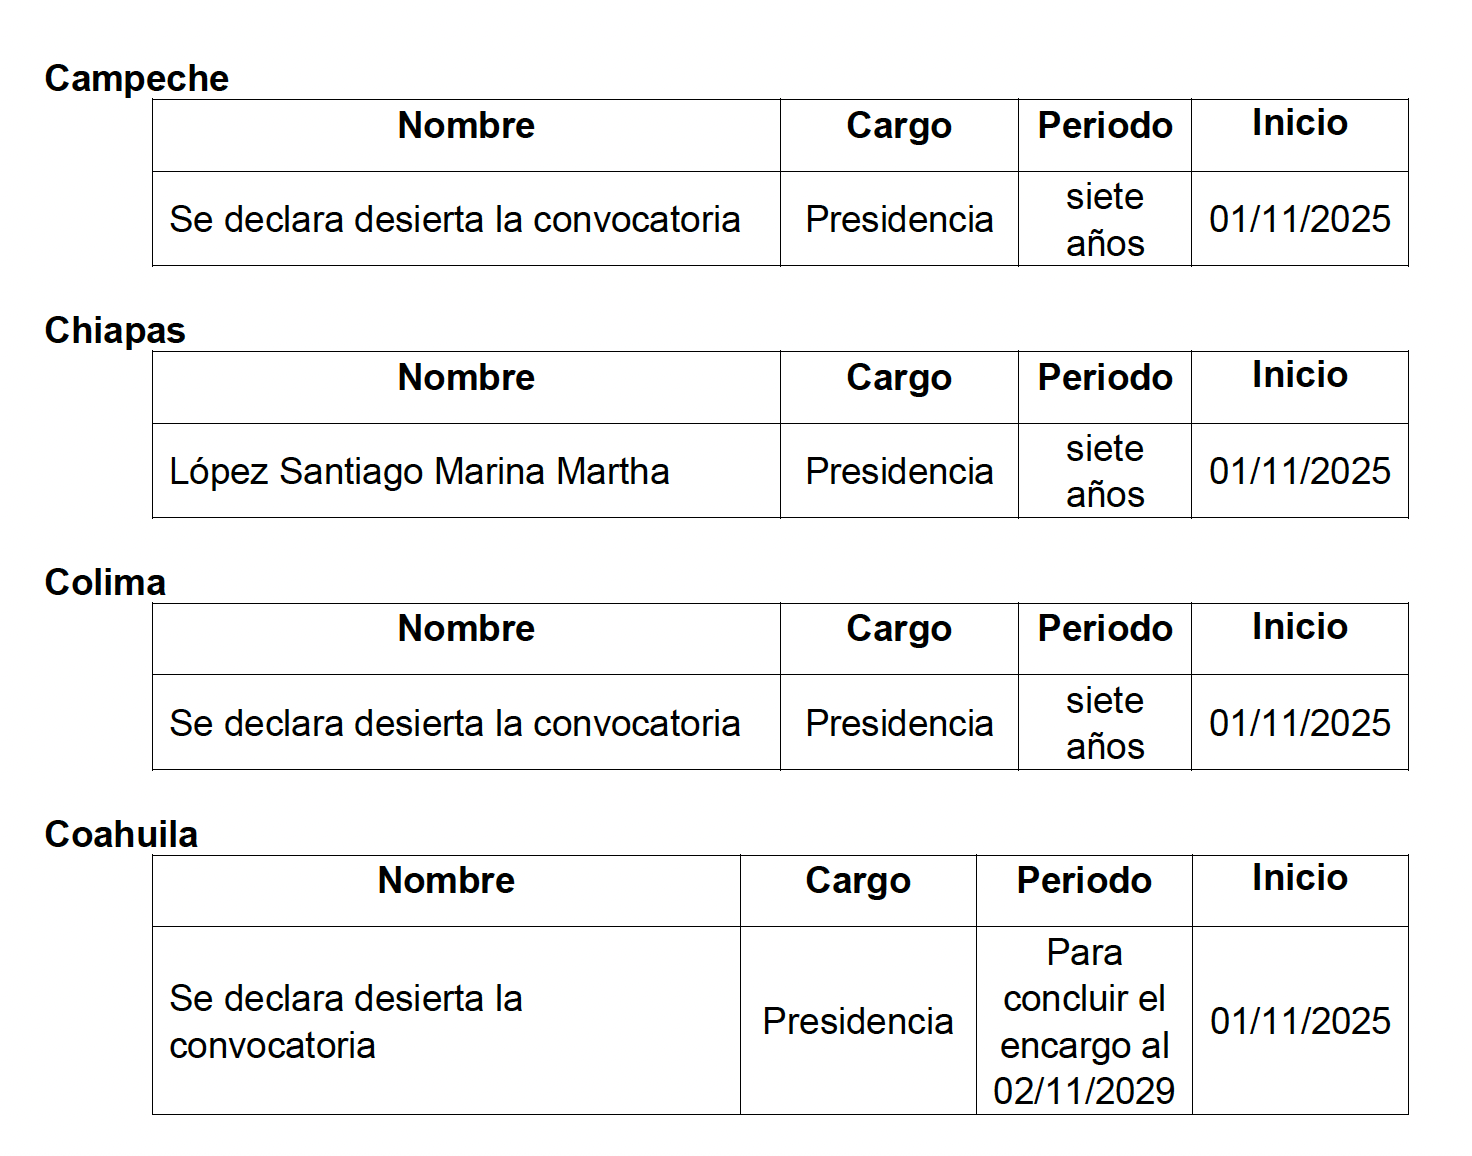The image size is (1472, 1156).
Task: Click the Nombre header in Campeche table
Action: pos(466,126)
